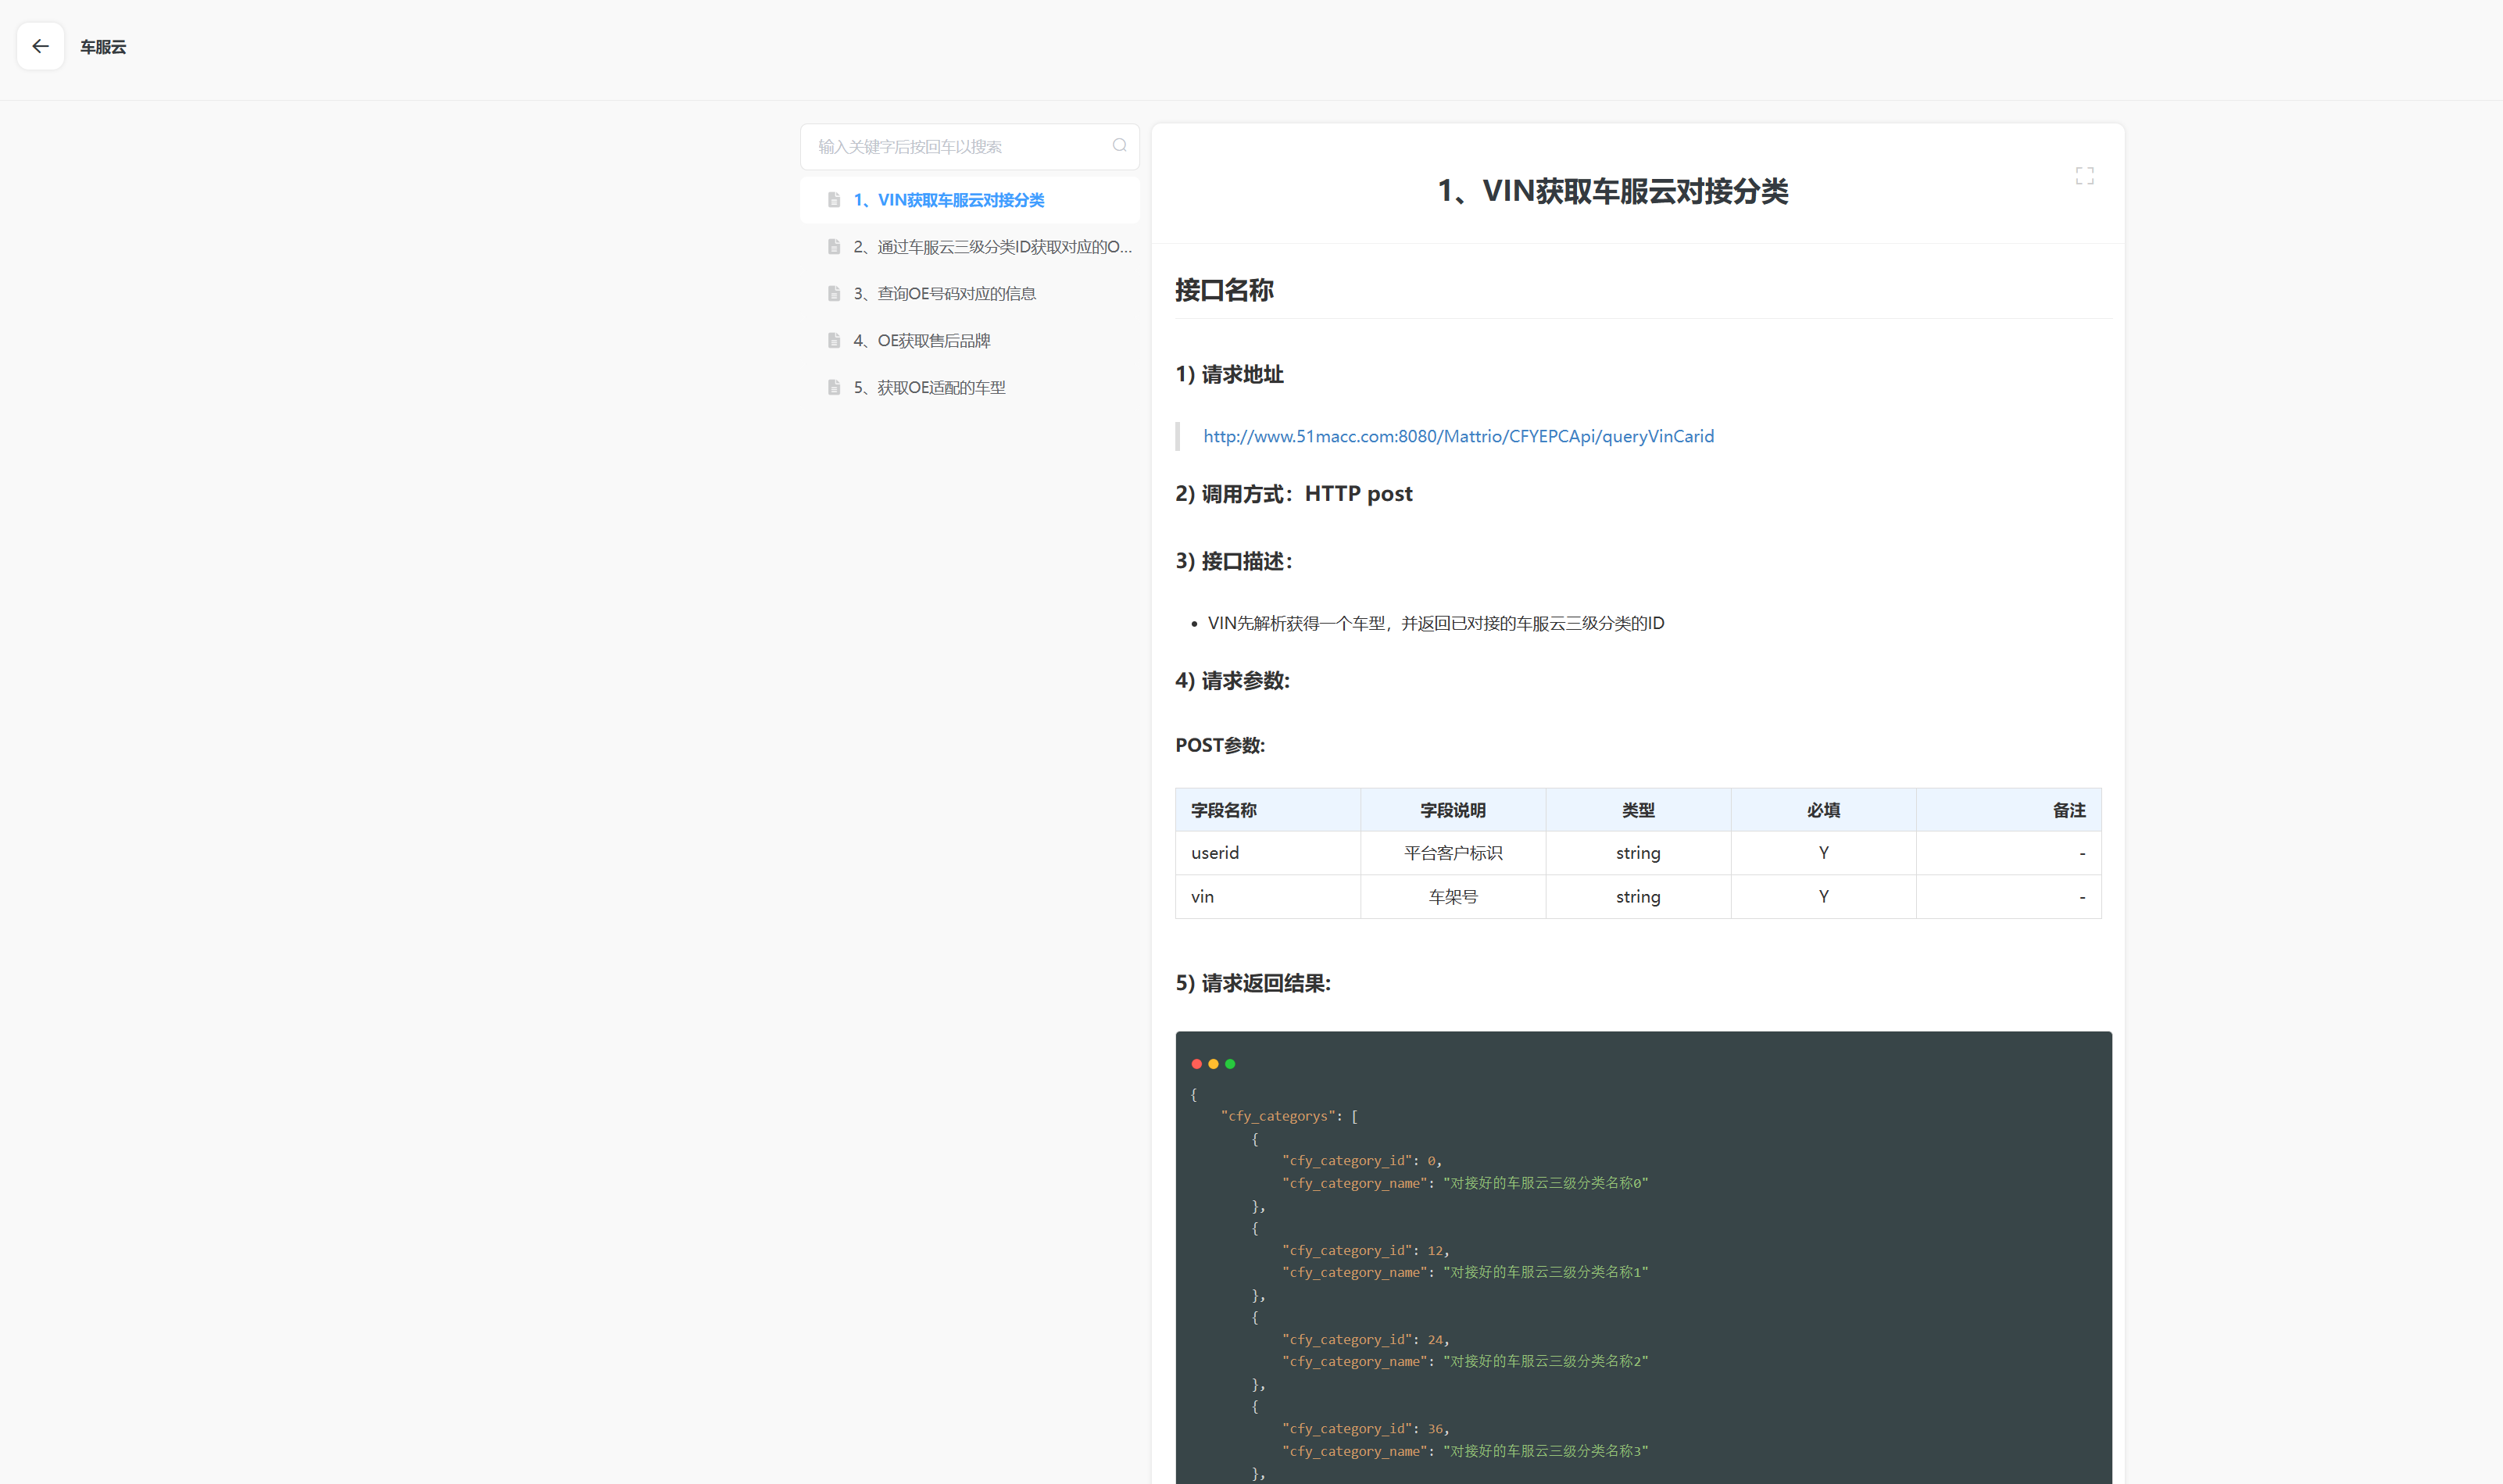Click the Y required cell in userid row
Image resolution: width=2503 pixels, height=1484 pixels.
coord(1823,853)
